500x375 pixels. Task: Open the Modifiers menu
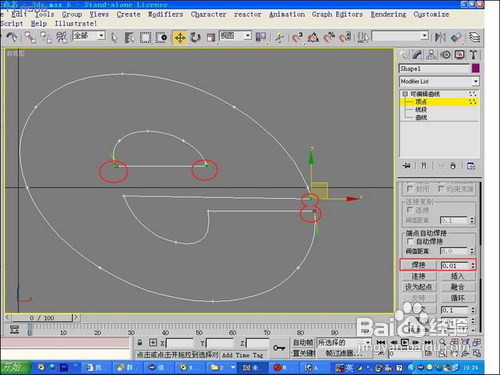166,14
